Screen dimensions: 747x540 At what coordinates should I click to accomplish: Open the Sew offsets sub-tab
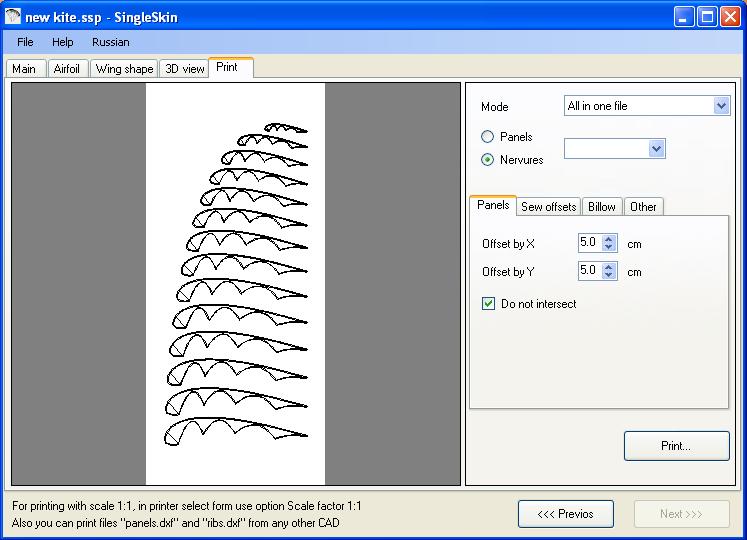point(548,207)
